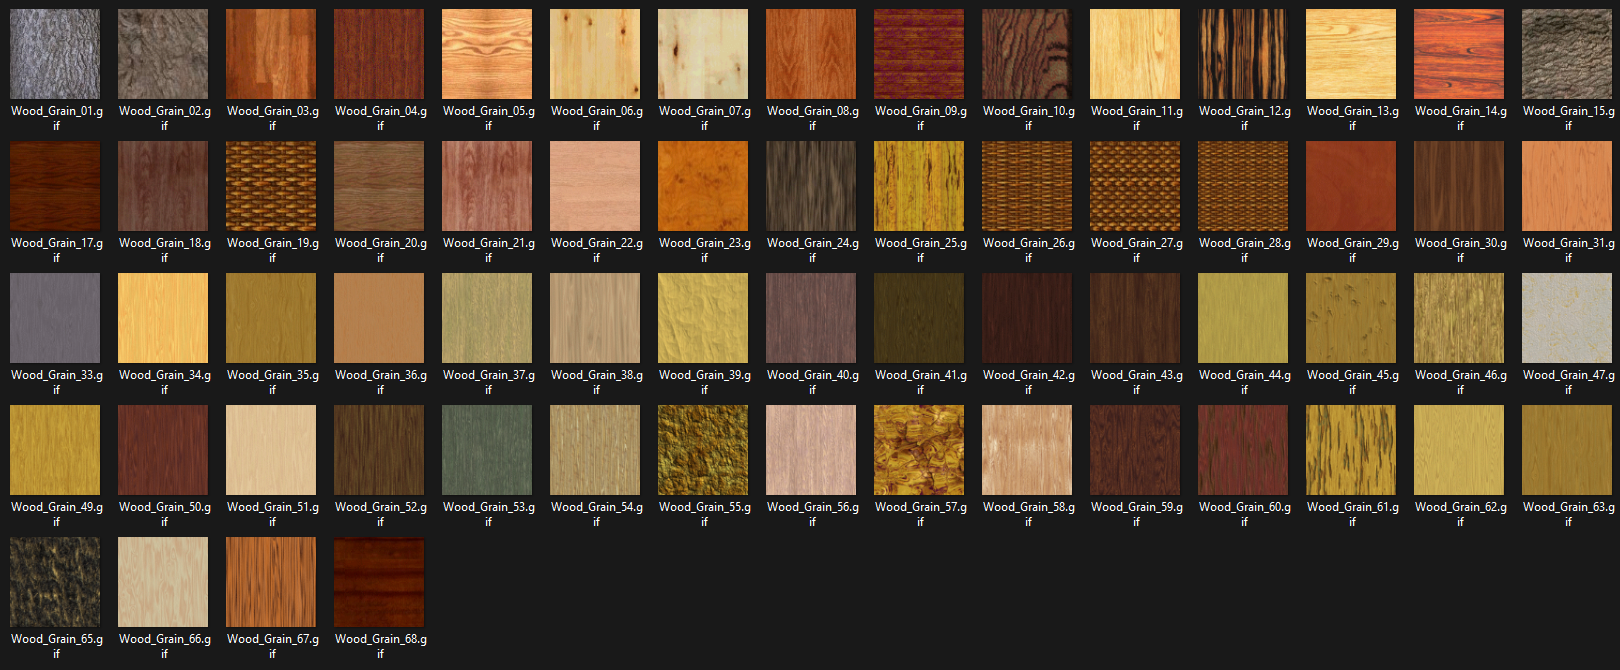Choose the Wood_Grain_19.gif woven basket thumbnail

(271, 186)
